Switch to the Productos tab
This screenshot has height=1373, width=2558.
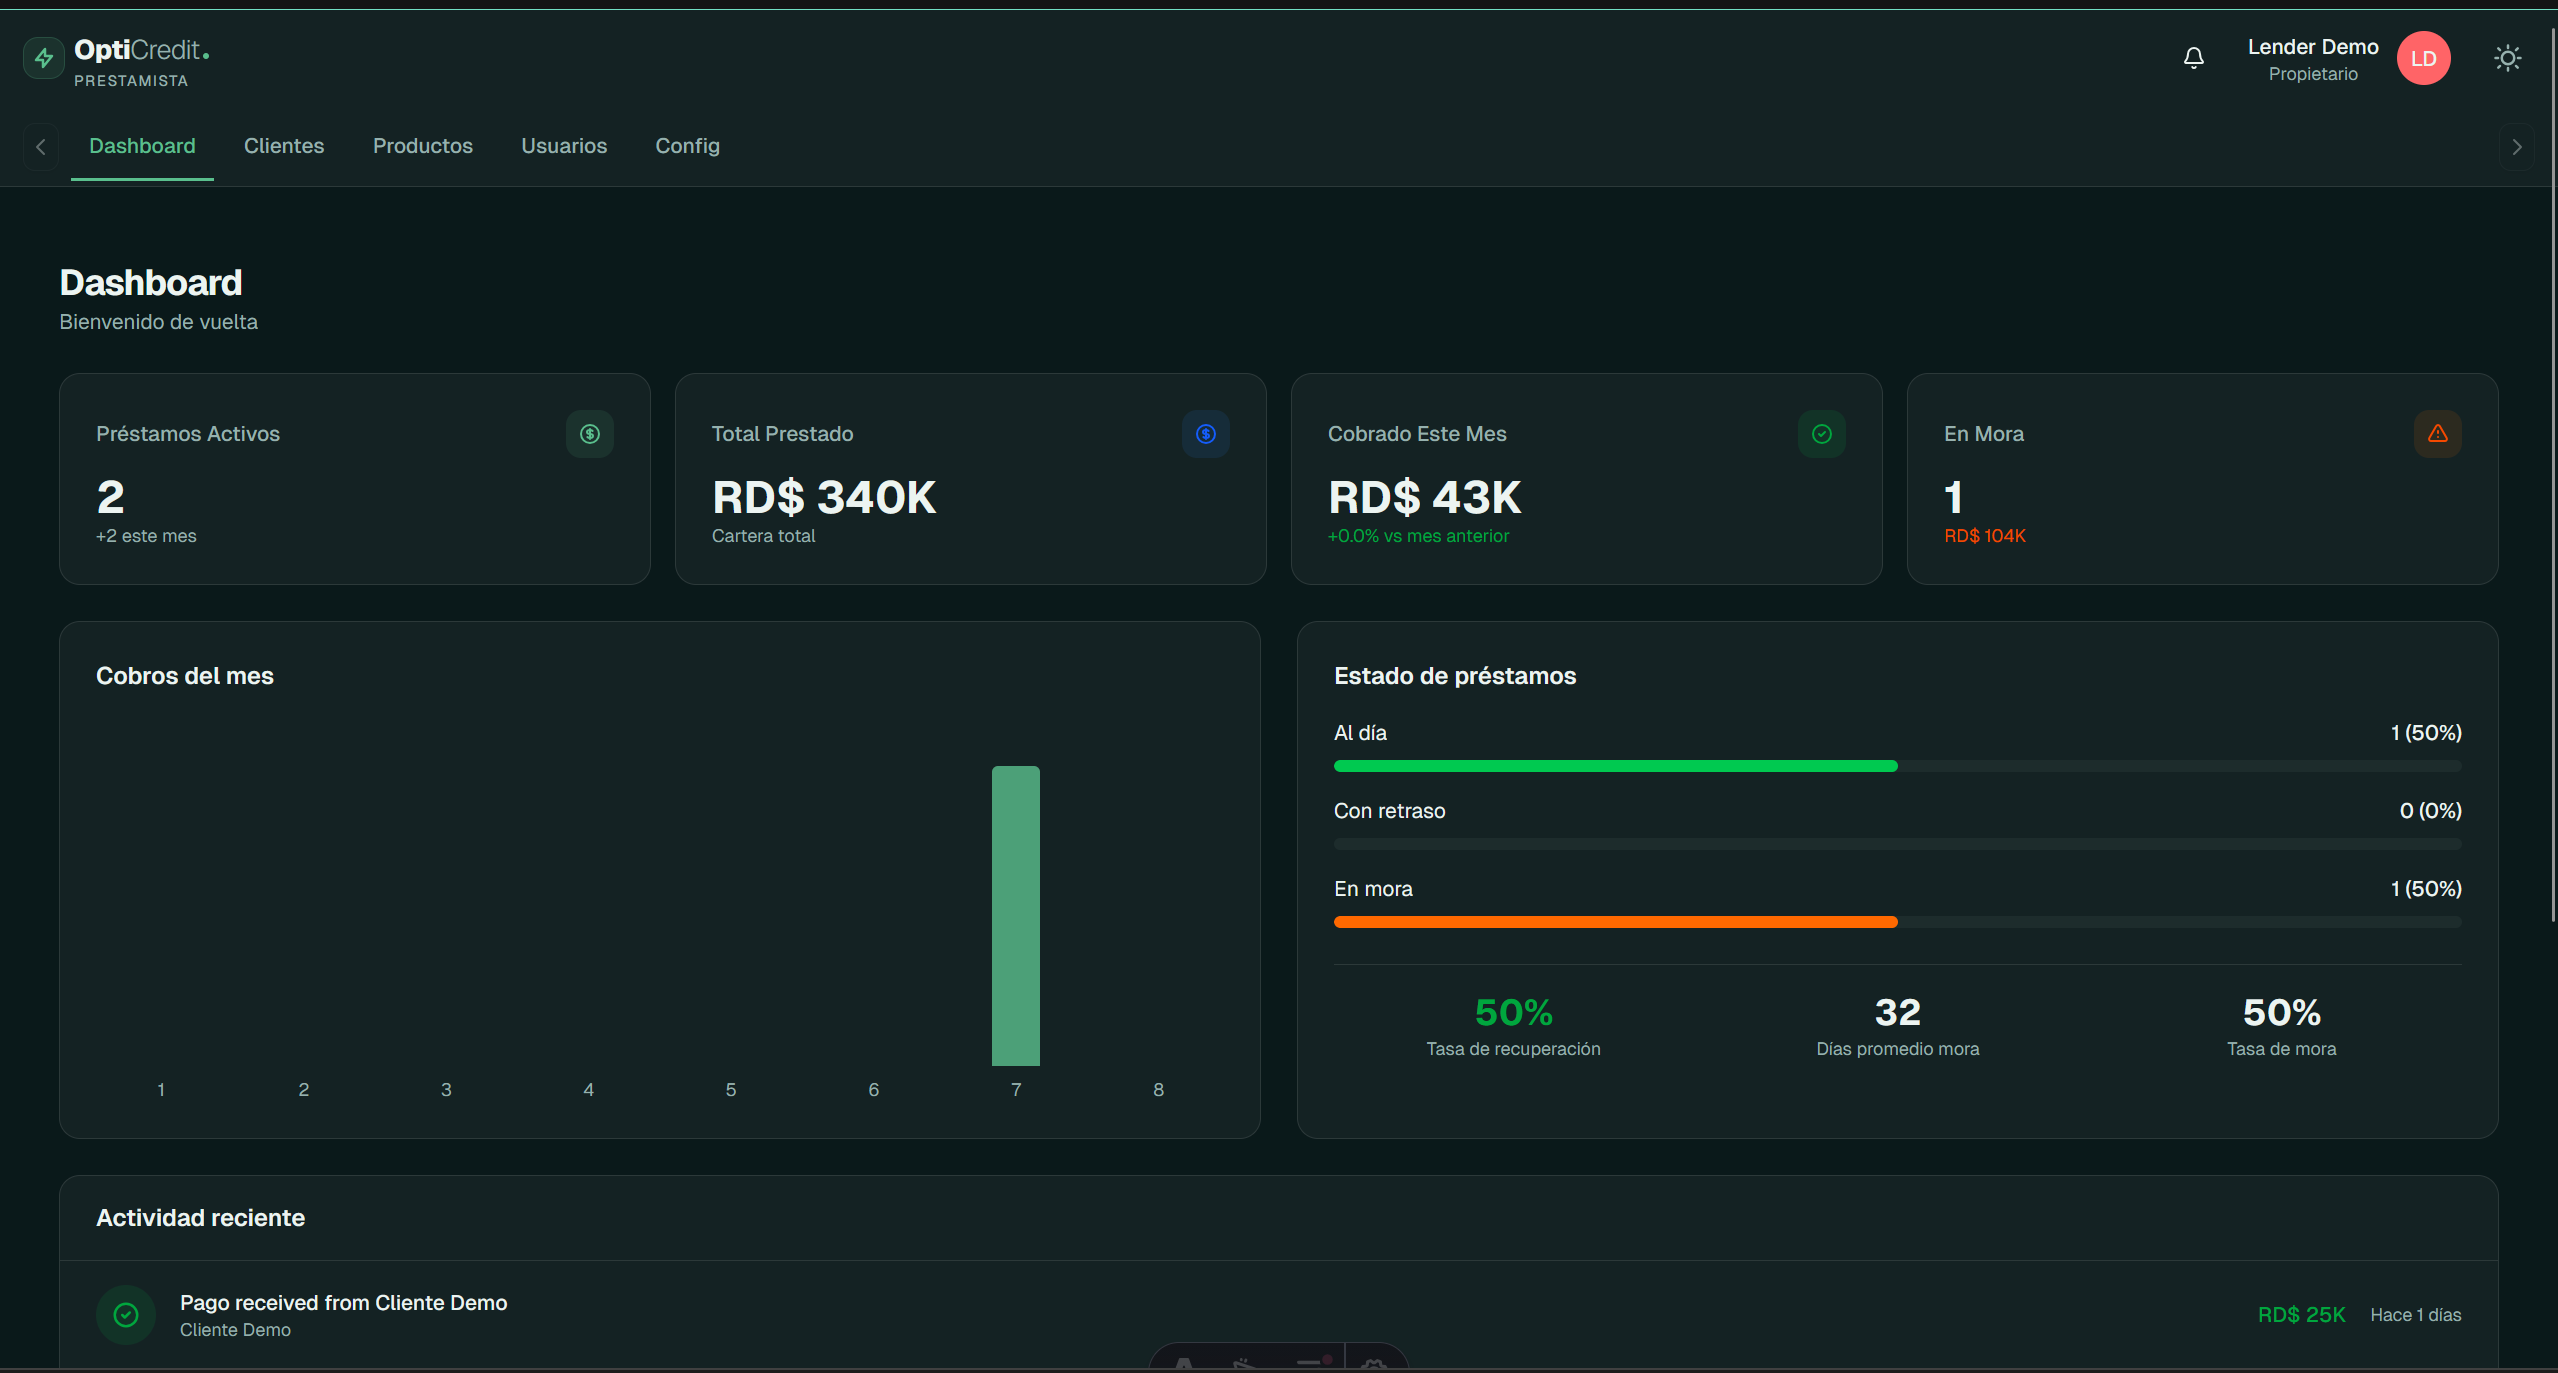click(x=423, y=146)
